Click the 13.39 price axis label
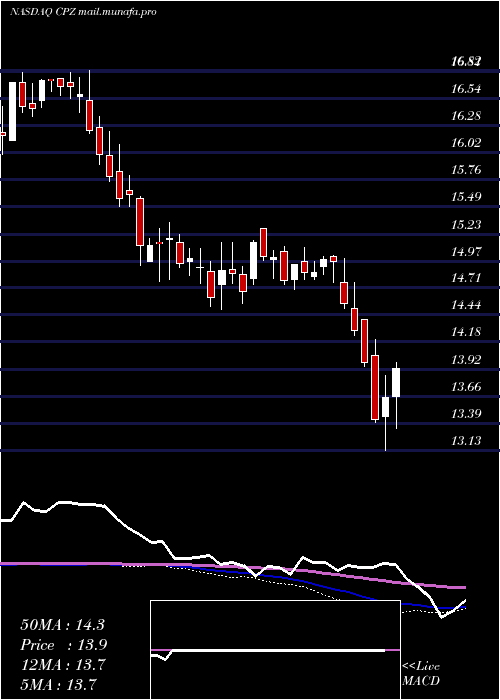Viewport: 500px width, 700px height. click(466, 413)
